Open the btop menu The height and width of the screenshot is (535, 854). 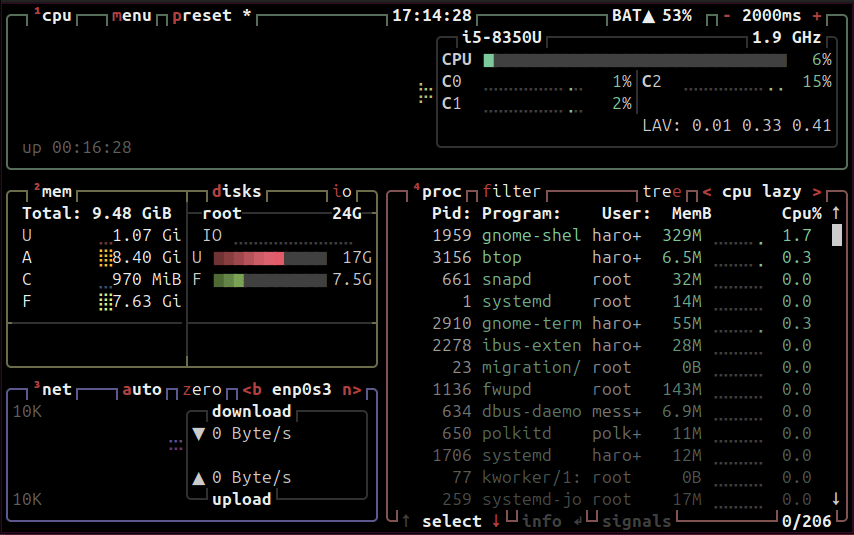point(131,16)
